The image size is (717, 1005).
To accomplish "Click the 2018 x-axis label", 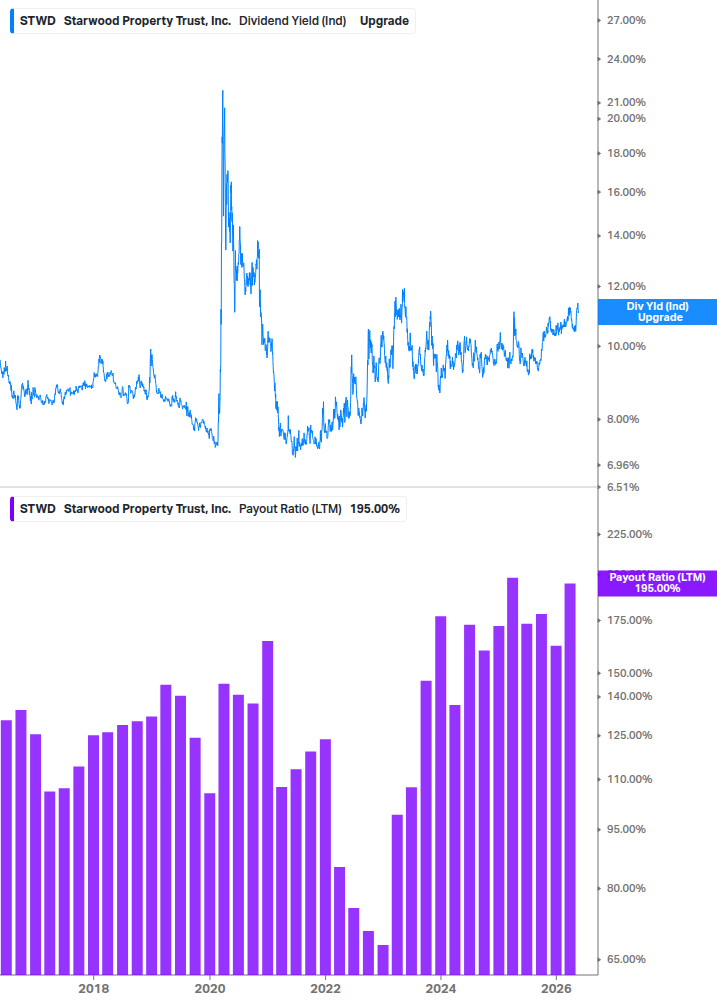I will click(x=94, y=989).
